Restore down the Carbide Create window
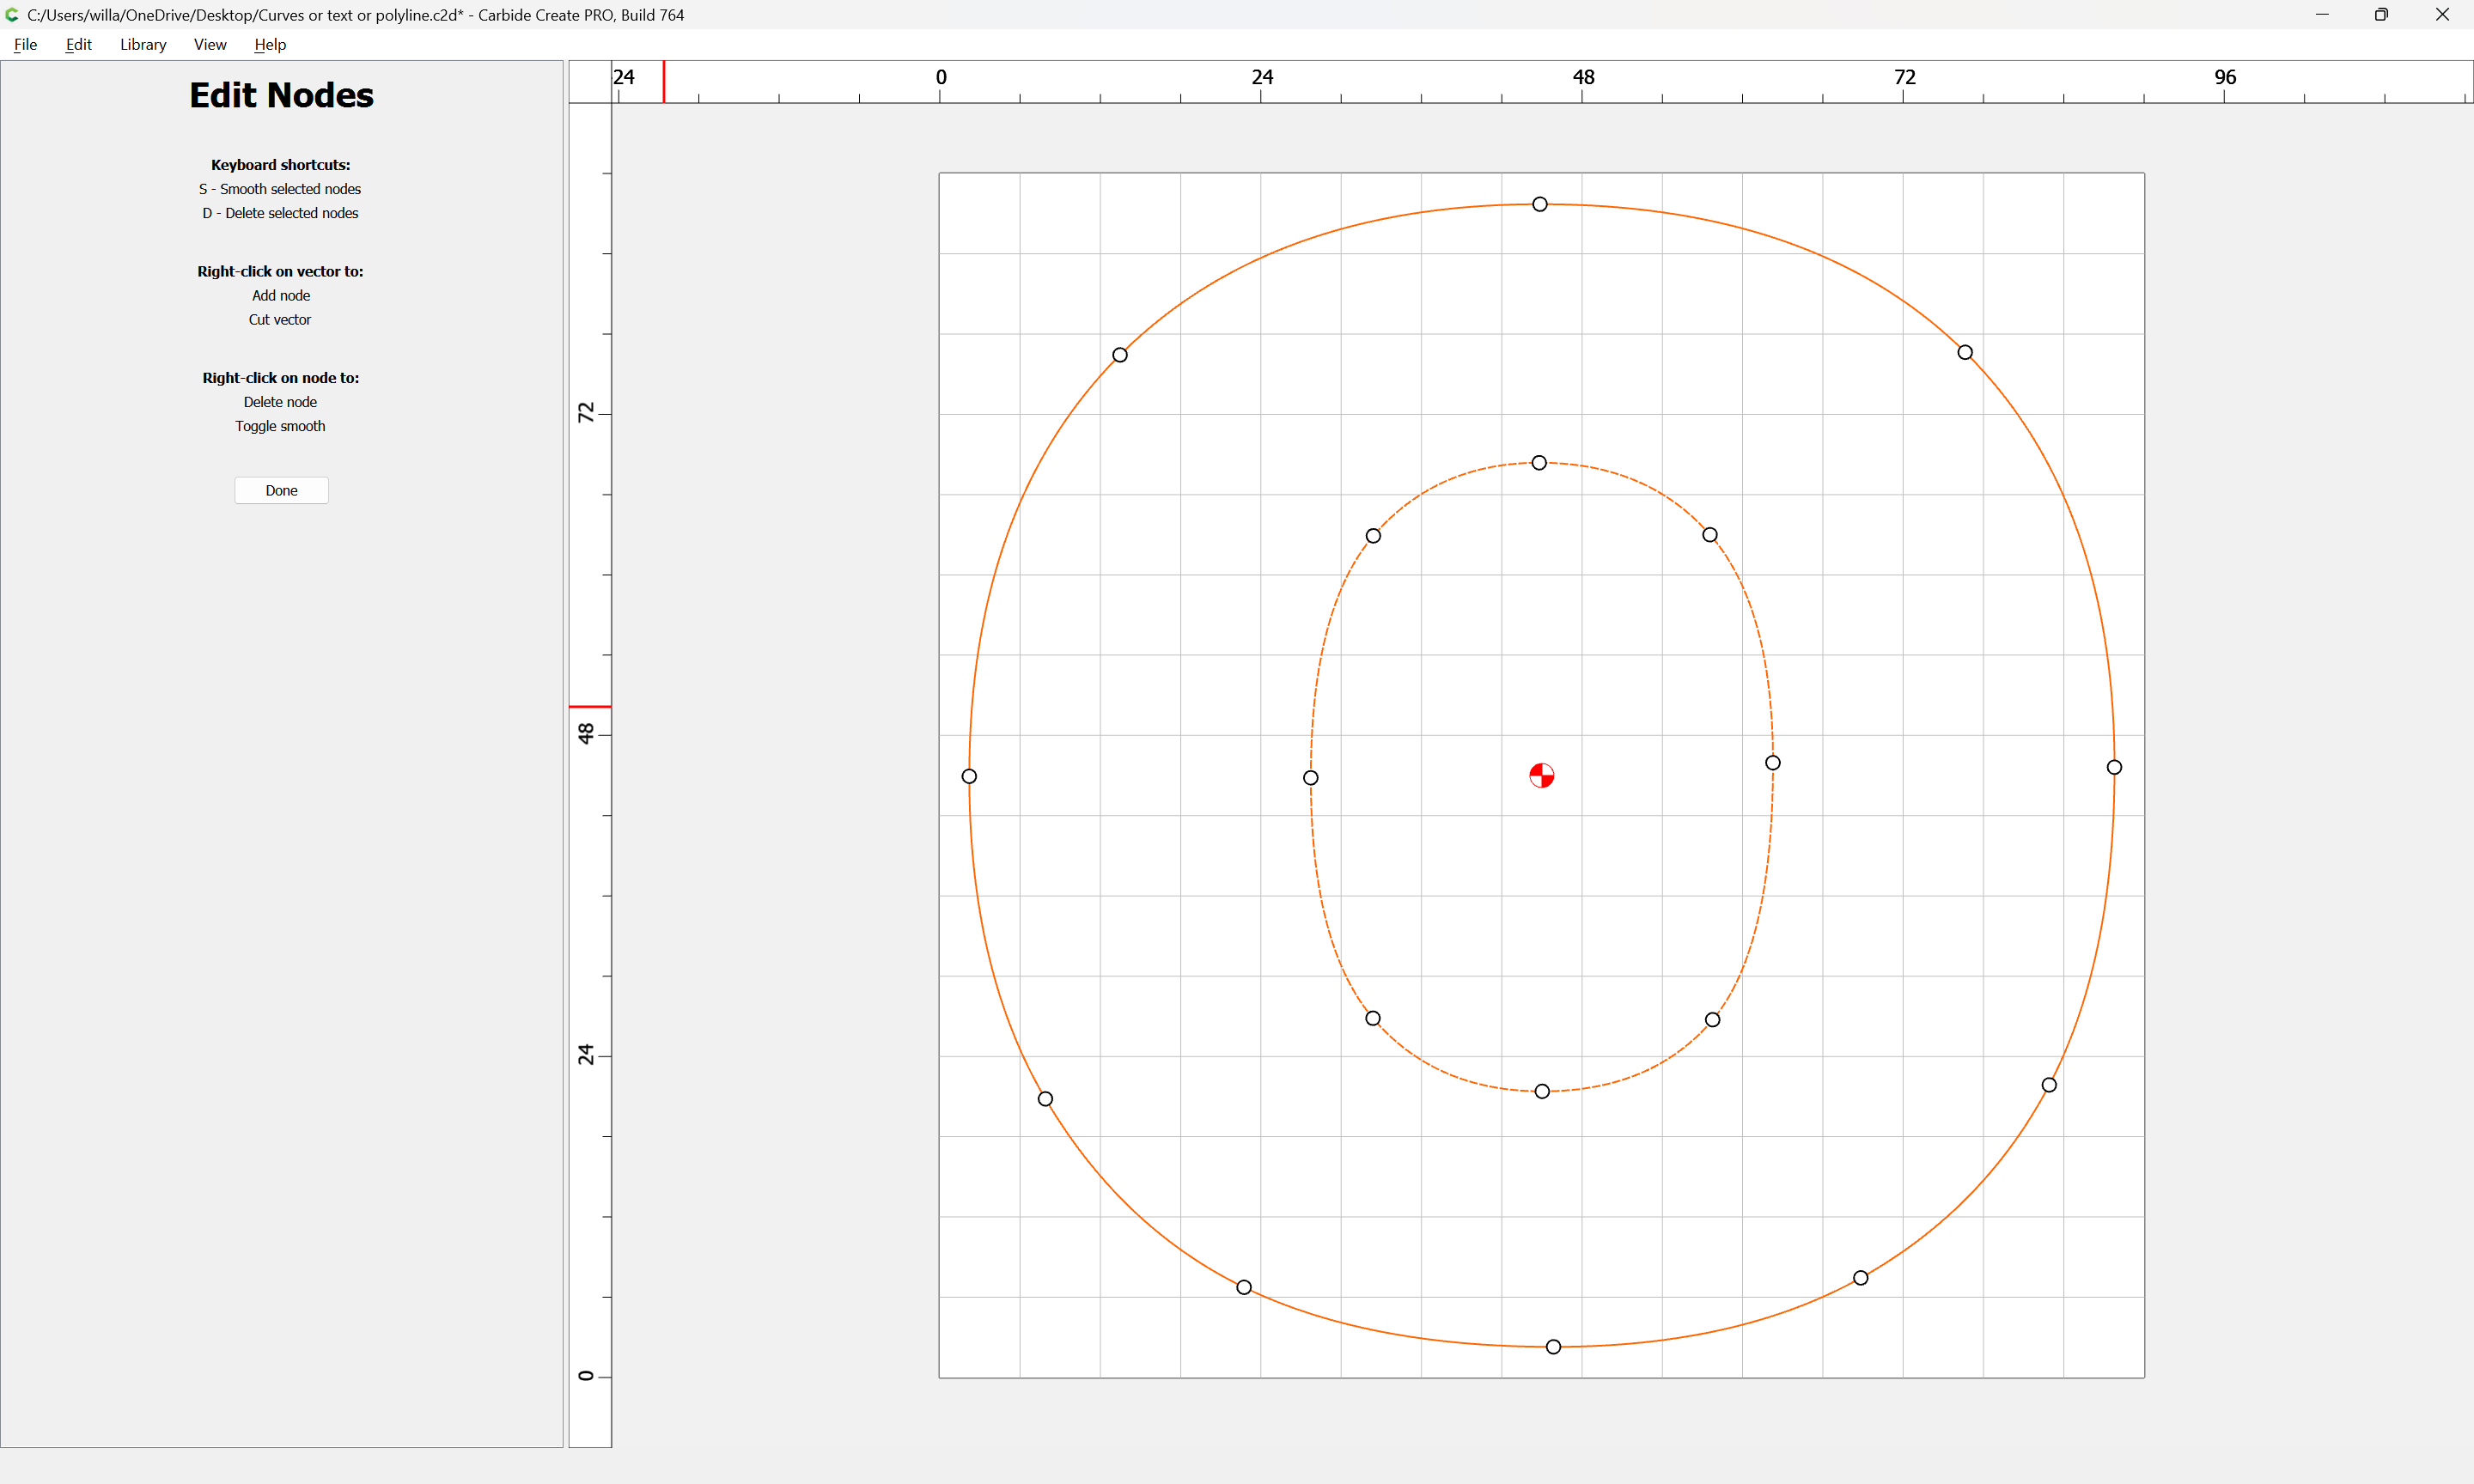The width and height of the screenshot is (2474, 1484). coord(2381,15)
